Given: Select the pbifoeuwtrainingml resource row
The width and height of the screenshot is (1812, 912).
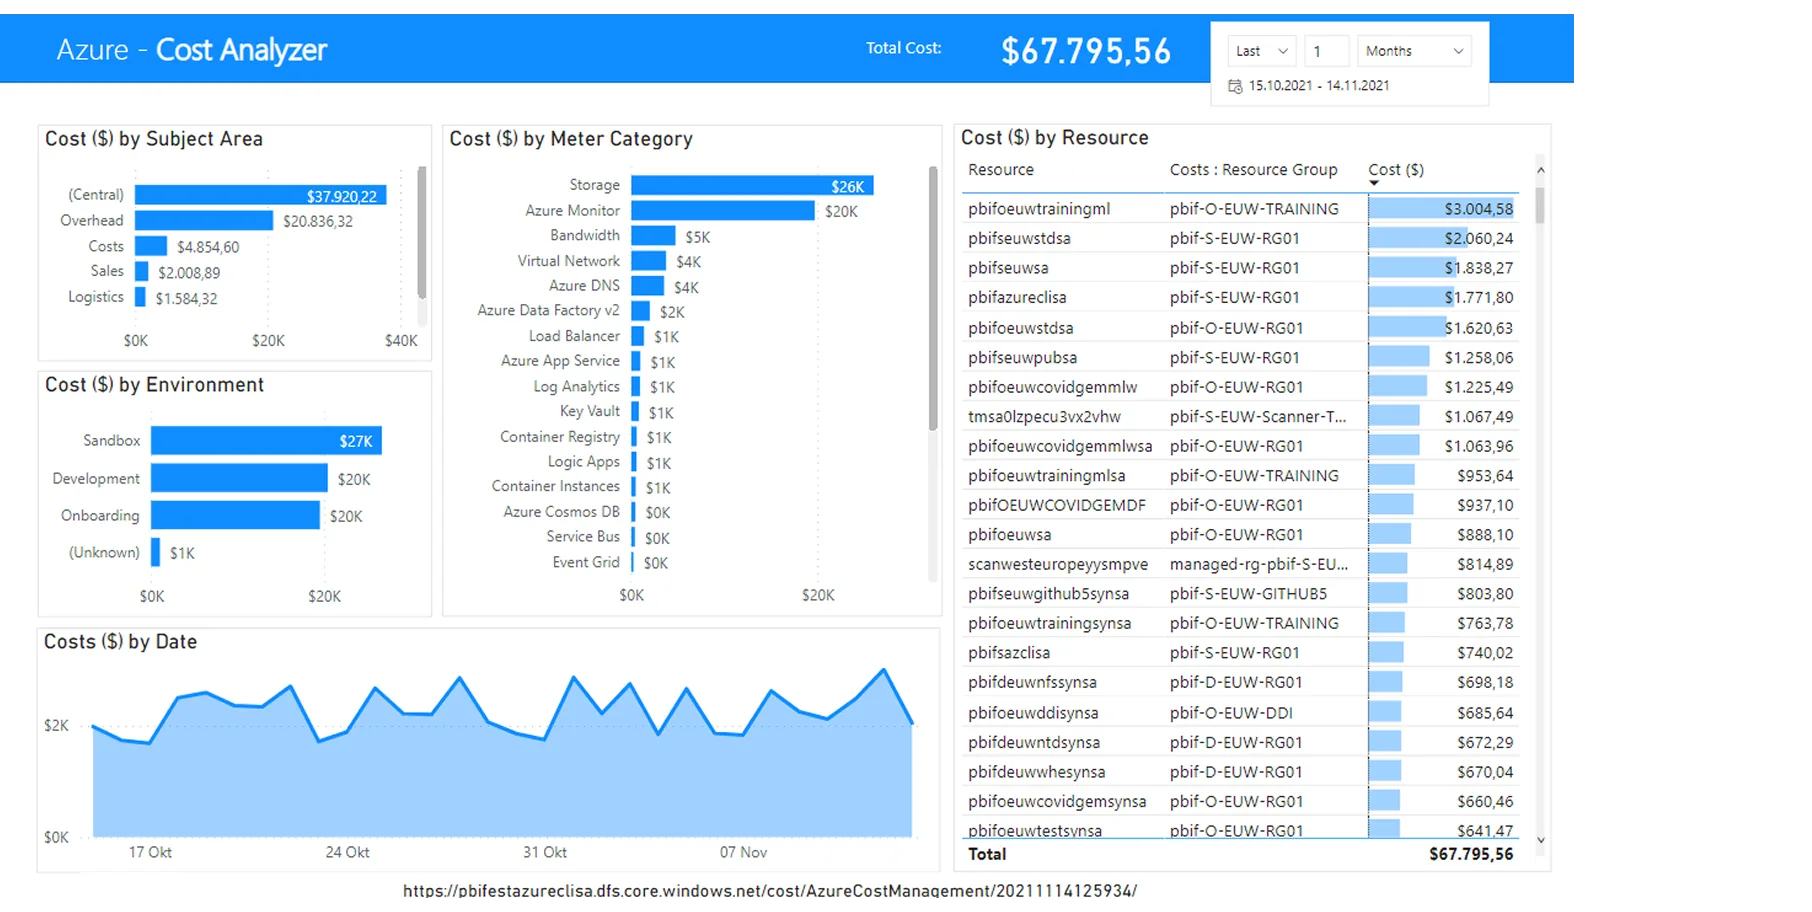Looking at the screenshot, I should [1039, 209].
